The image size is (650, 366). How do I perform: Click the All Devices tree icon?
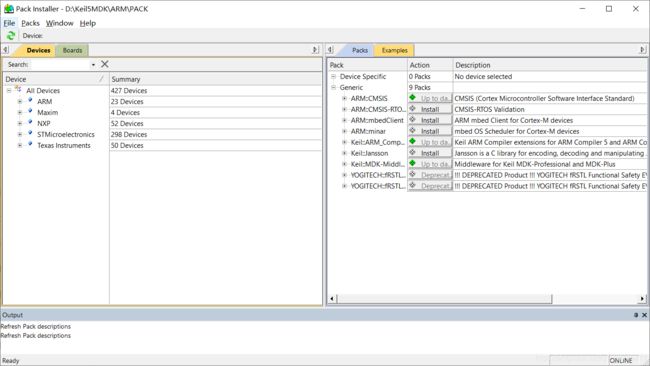coord(18,89)
